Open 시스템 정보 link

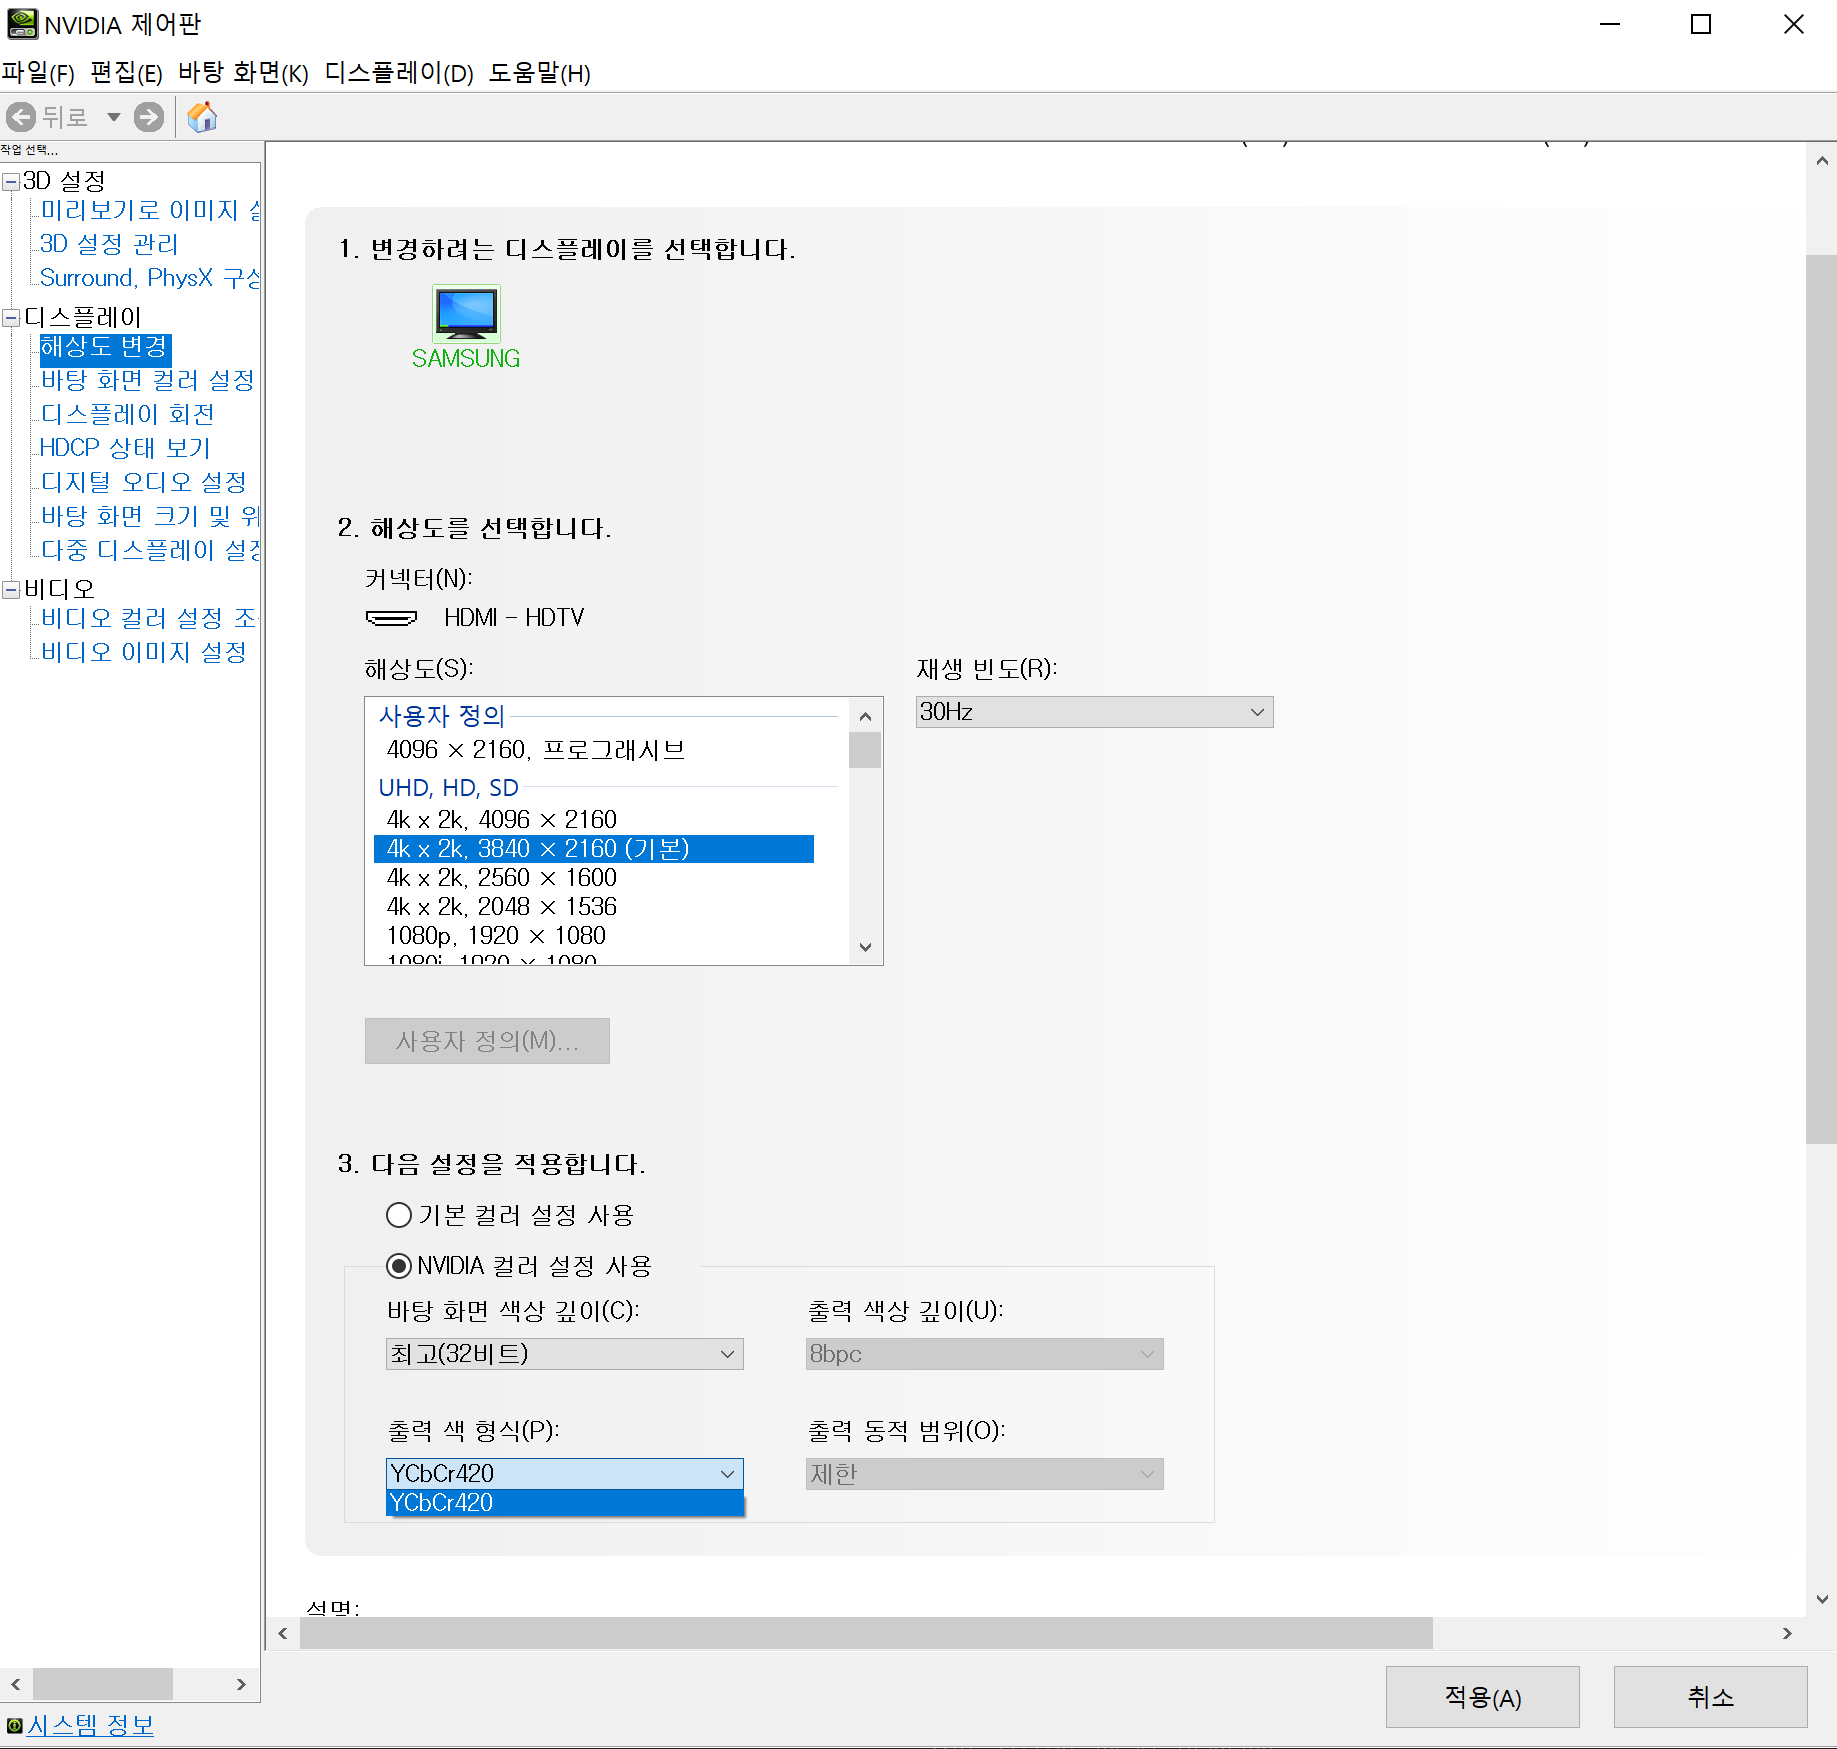point(90,1724)
